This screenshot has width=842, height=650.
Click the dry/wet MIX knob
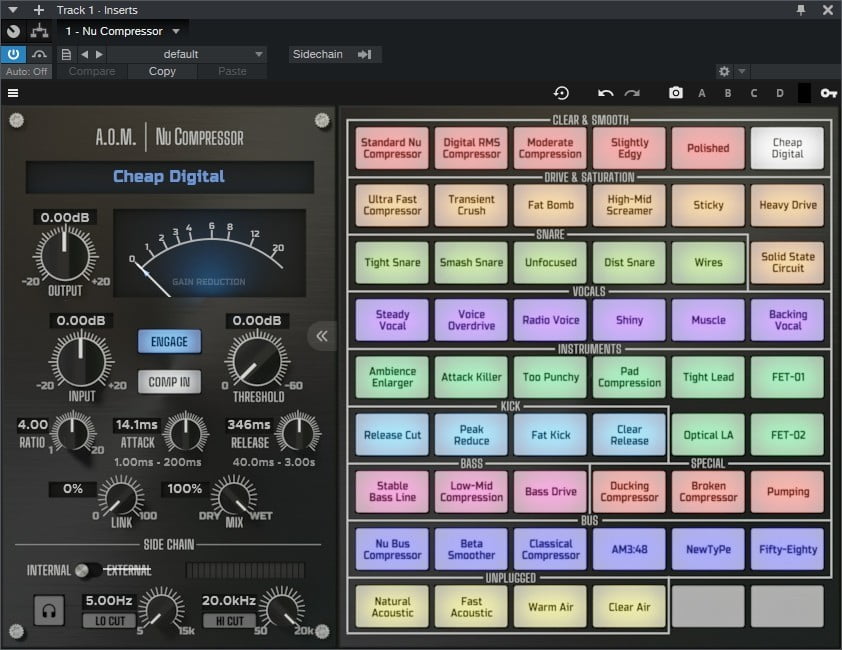[x=234, y=496]
